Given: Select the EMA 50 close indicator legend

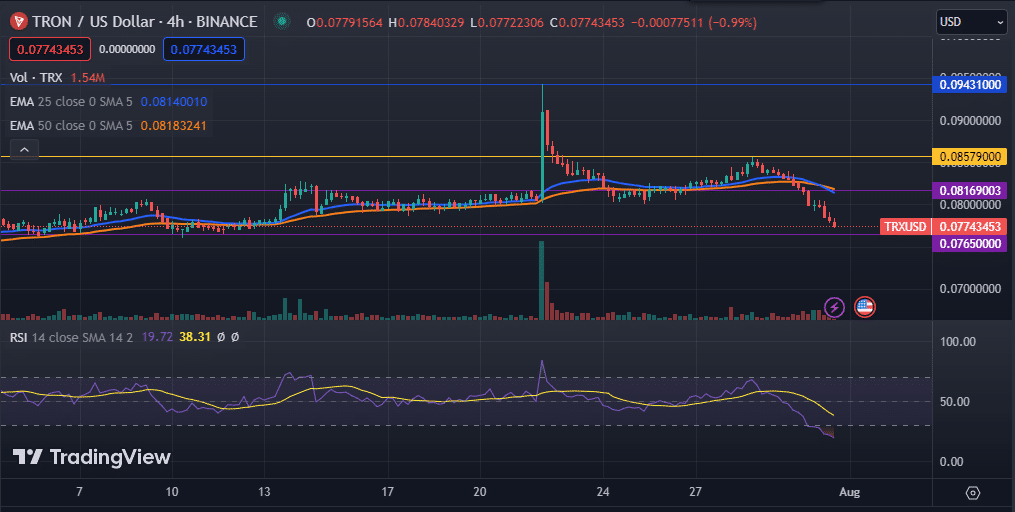Looking at the screenshot, I should [x=71, y=126].
